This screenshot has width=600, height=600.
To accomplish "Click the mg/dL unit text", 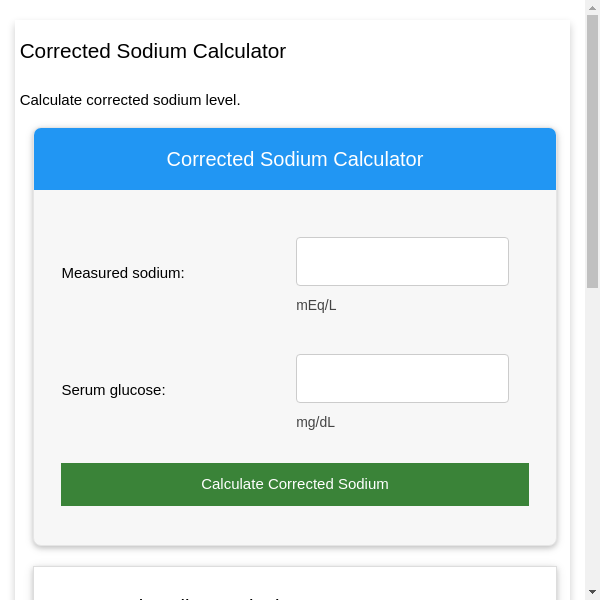I will point(315,422).
